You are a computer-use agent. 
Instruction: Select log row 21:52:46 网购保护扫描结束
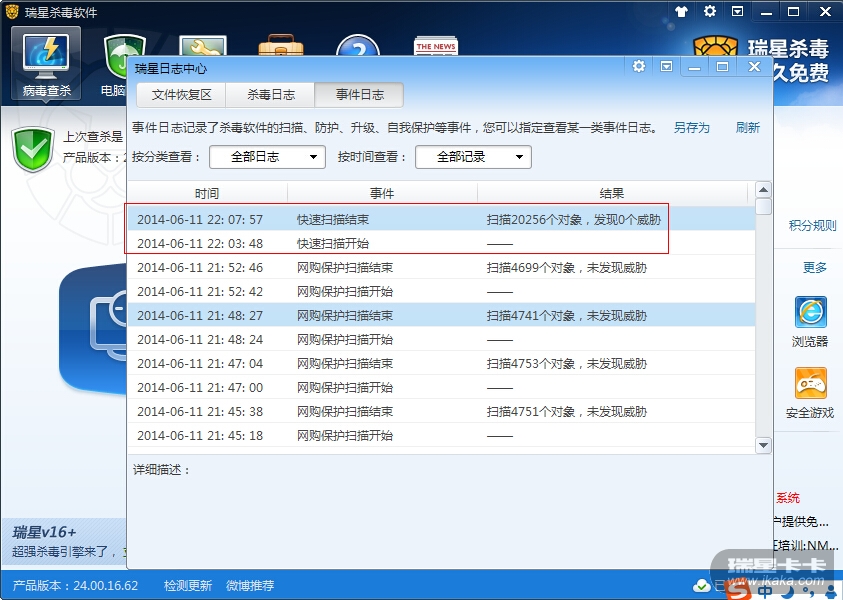tap(441, 268)
